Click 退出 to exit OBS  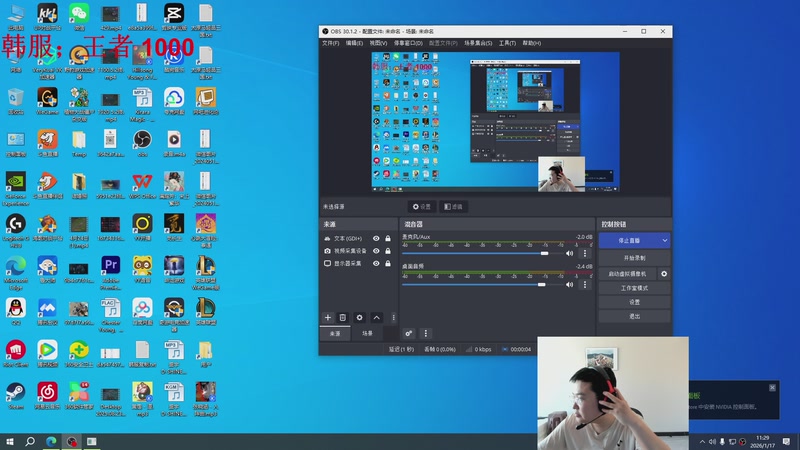(634, 316)
